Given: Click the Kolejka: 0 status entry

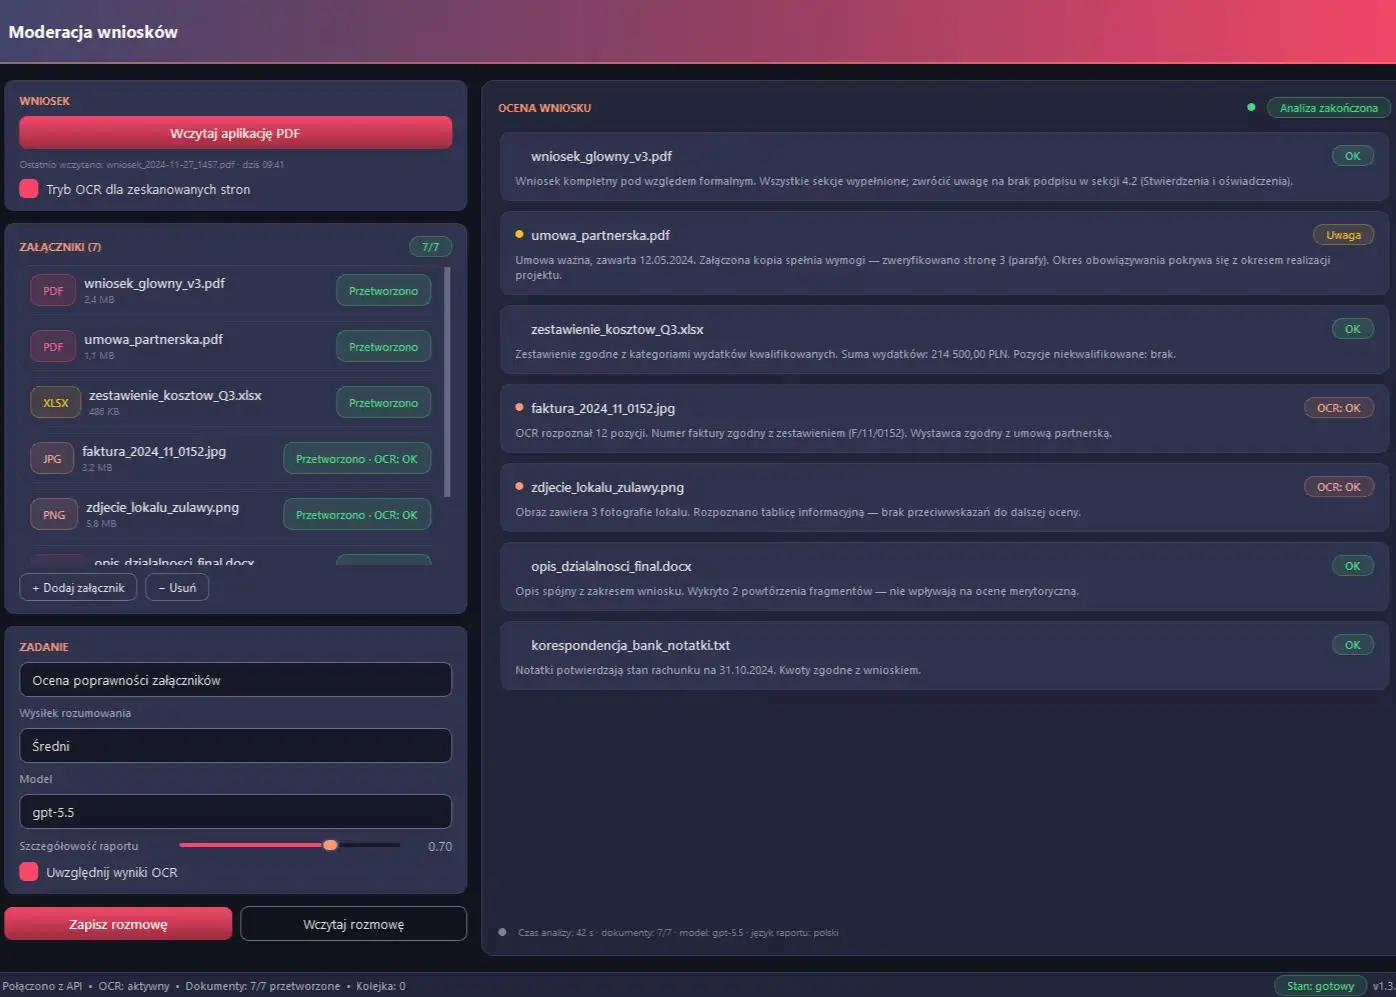Looking at the screenshot, I should (381, 986).
